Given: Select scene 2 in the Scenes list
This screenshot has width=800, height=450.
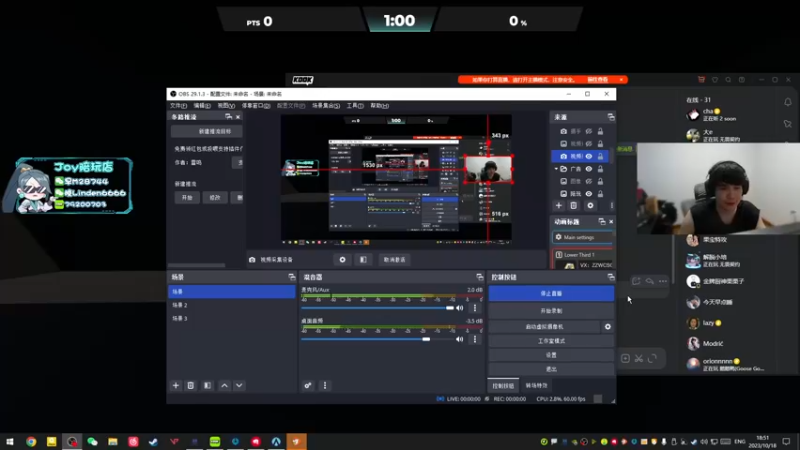Looking at the screenshot, I should 232,305.
